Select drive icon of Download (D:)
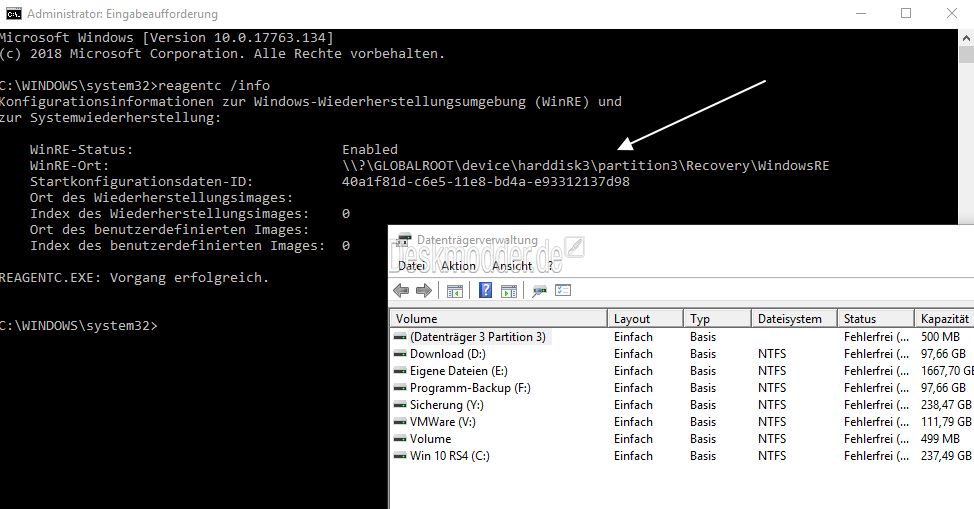The height and width of the screenshot is (509, 974). [x=400, y=354]
